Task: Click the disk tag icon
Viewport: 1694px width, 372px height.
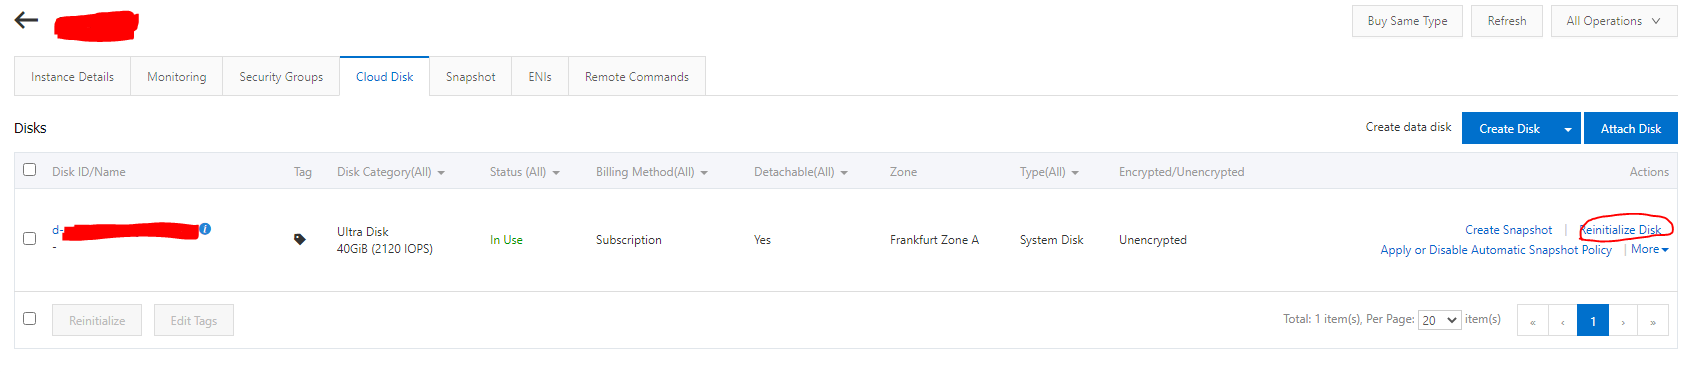Action: [x=299, y=239]
